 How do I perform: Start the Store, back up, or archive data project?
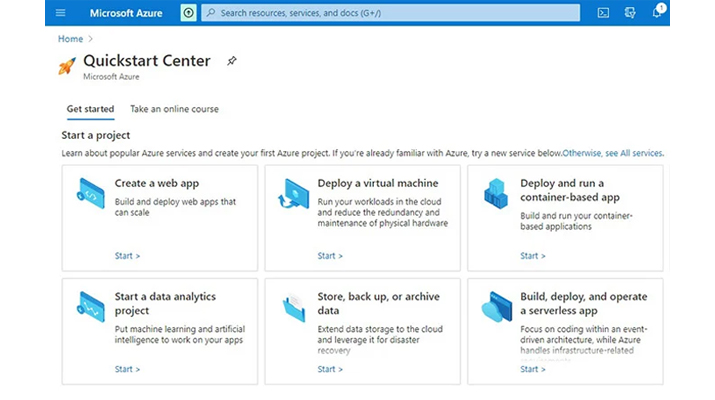[330, 369]
